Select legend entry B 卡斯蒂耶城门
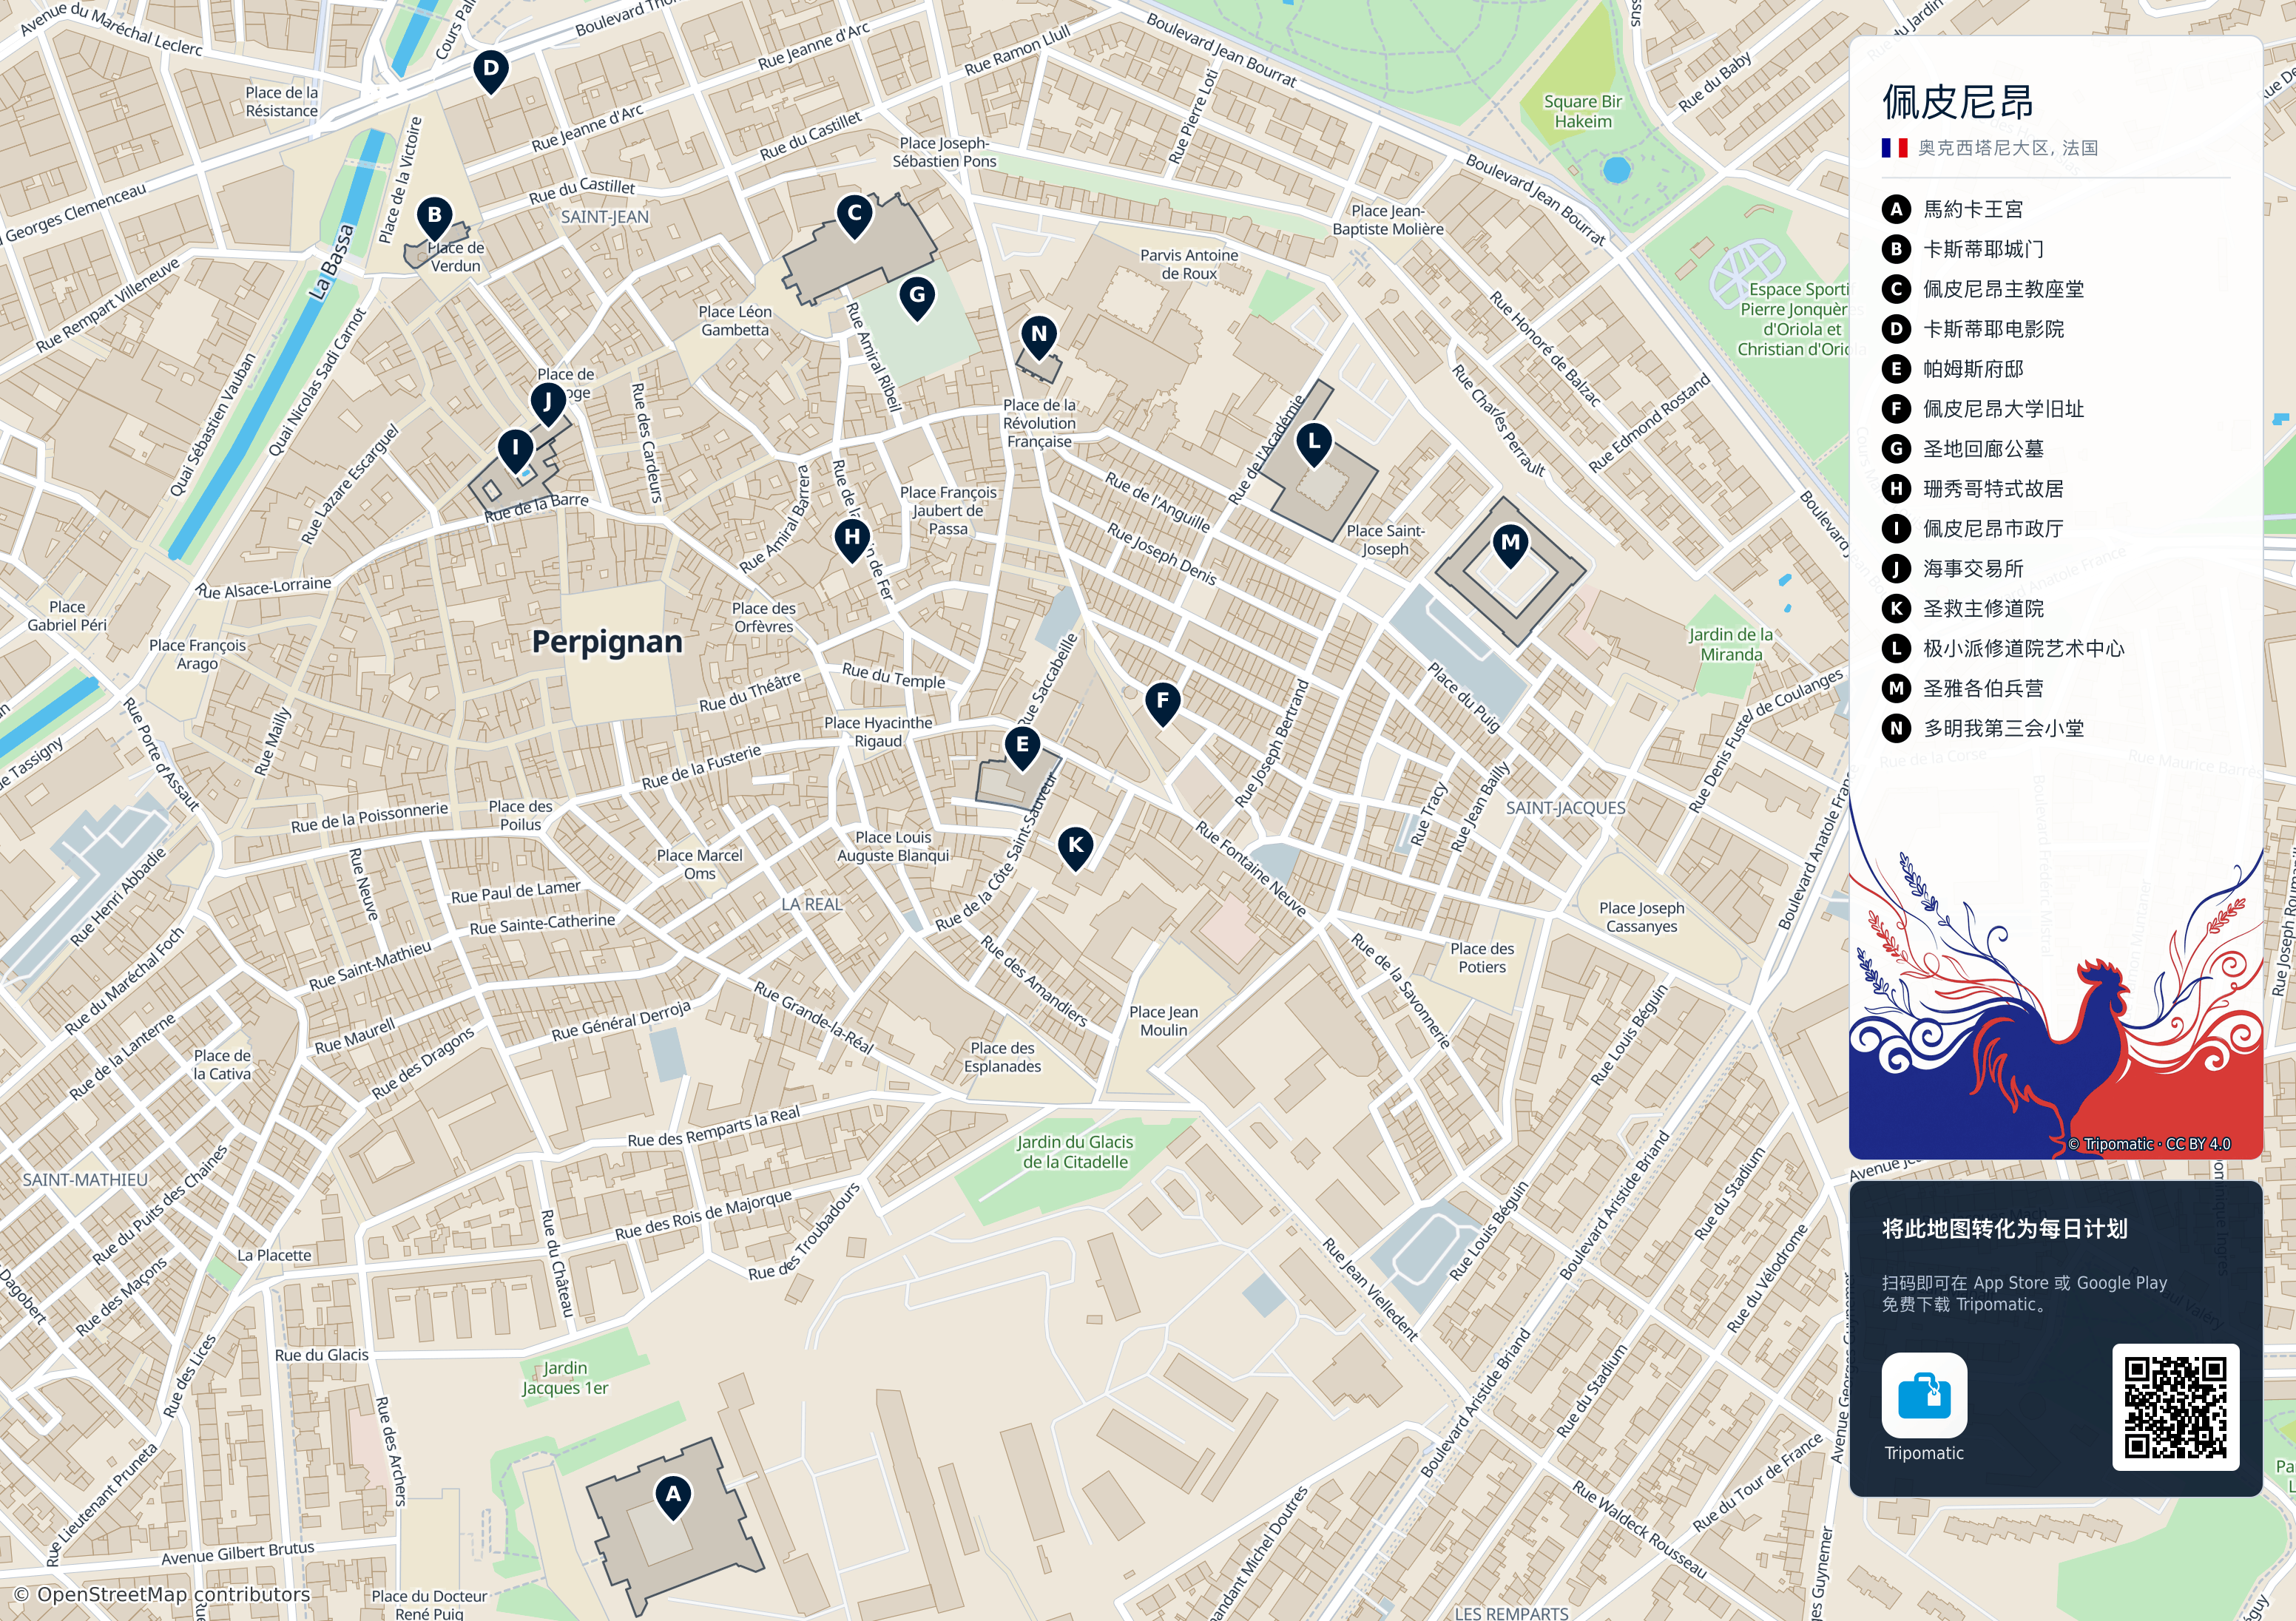This screenshot has height=1621, width=2296. coord(1963,249)
